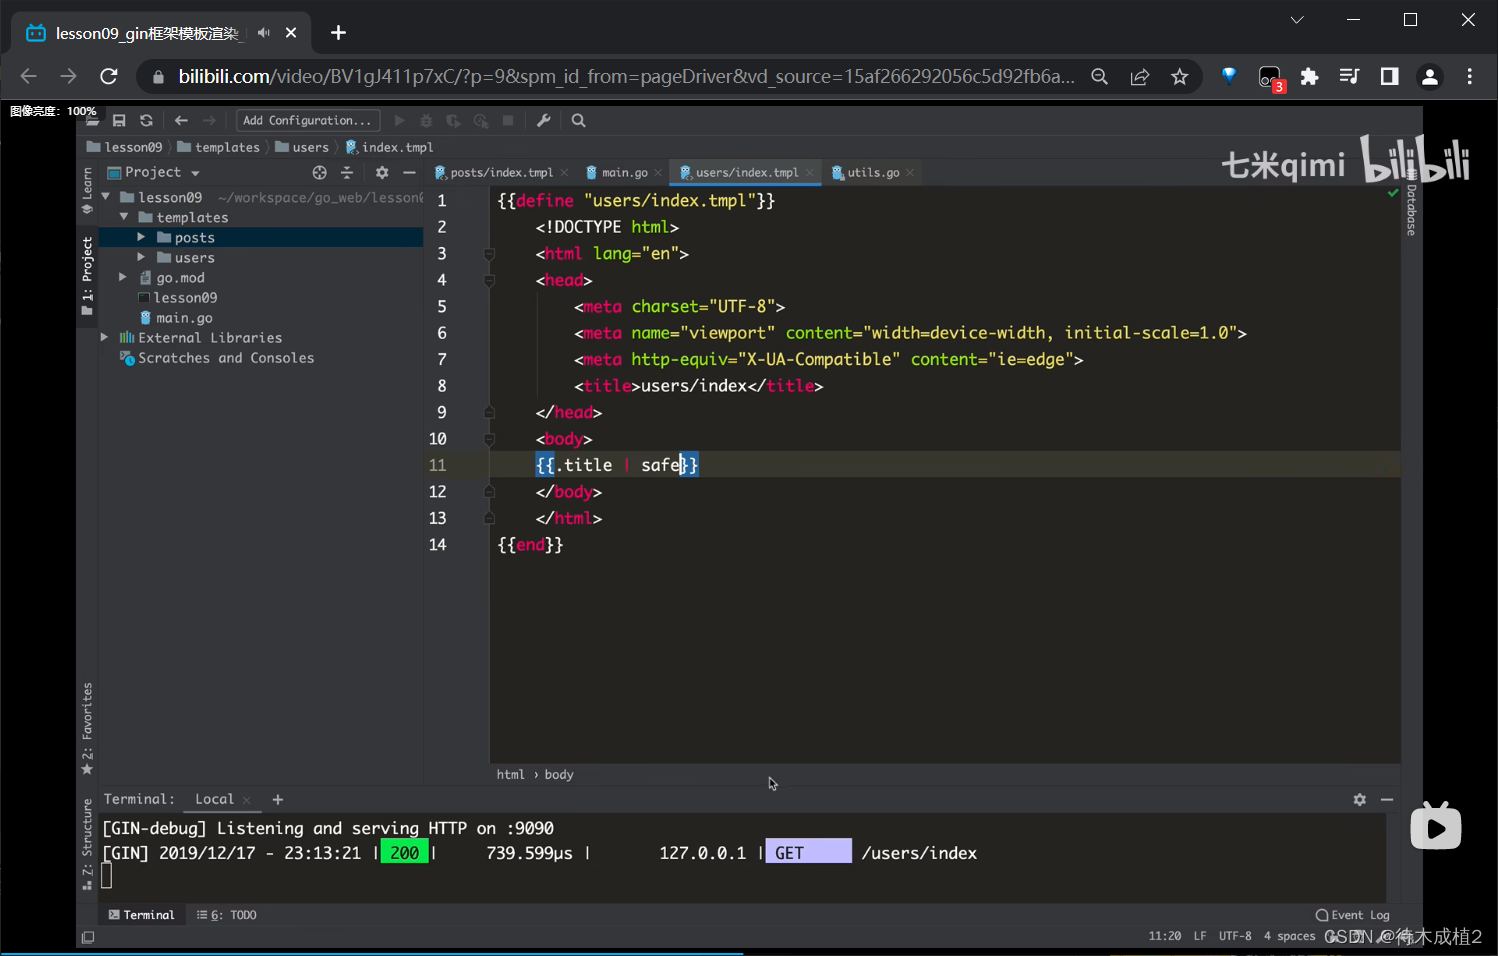Screen dimensions: 1498x956
Task: Expand the posts folder
Action: [141, 237]
